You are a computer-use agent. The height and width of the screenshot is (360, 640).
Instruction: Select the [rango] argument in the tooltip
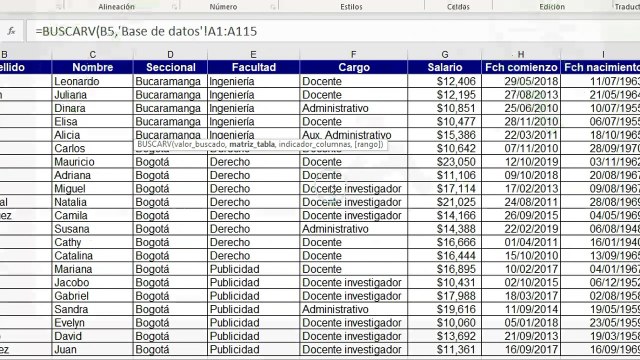[x=368, y=144]
